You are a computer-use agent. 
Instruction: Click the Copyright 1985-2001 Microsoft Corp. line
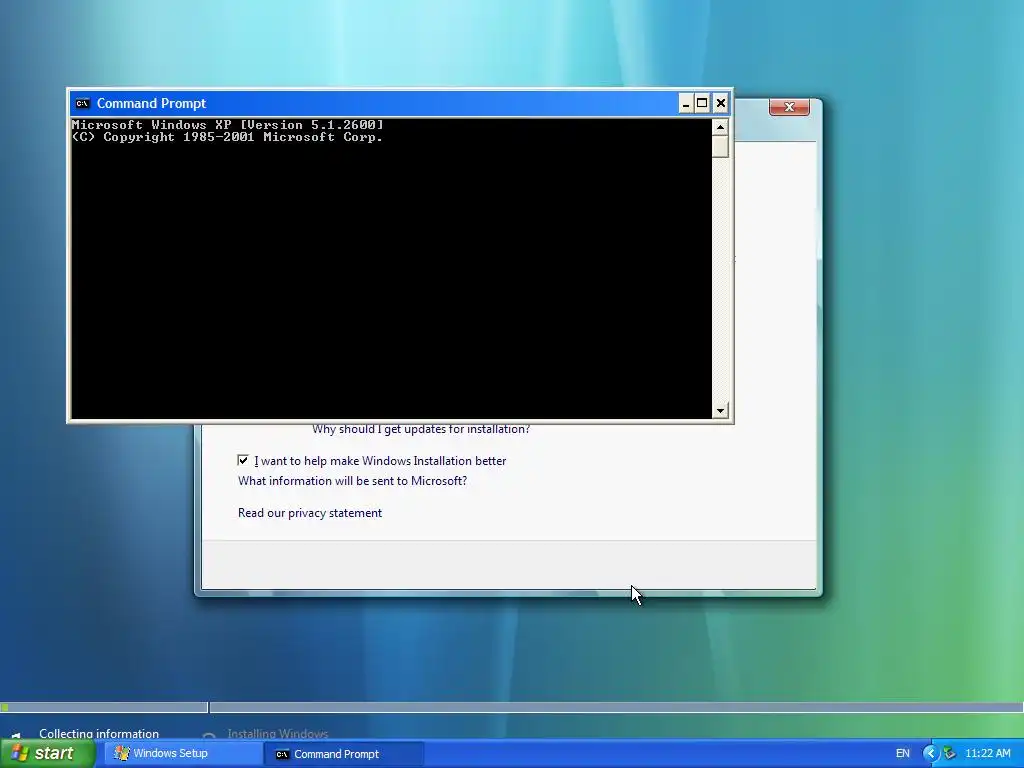point(227,137)
